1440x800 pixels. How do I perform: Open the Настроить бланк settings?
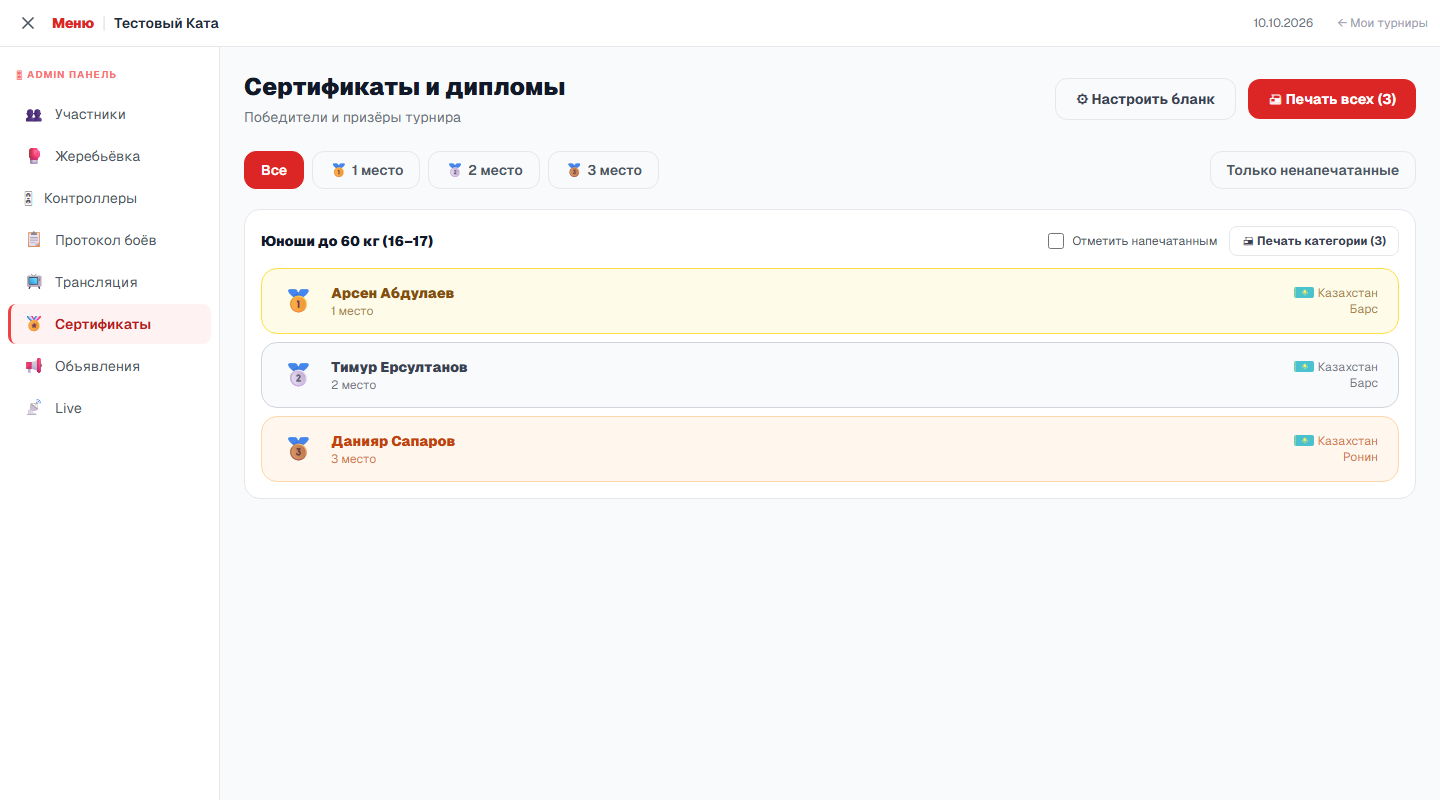coord(1145,99)
